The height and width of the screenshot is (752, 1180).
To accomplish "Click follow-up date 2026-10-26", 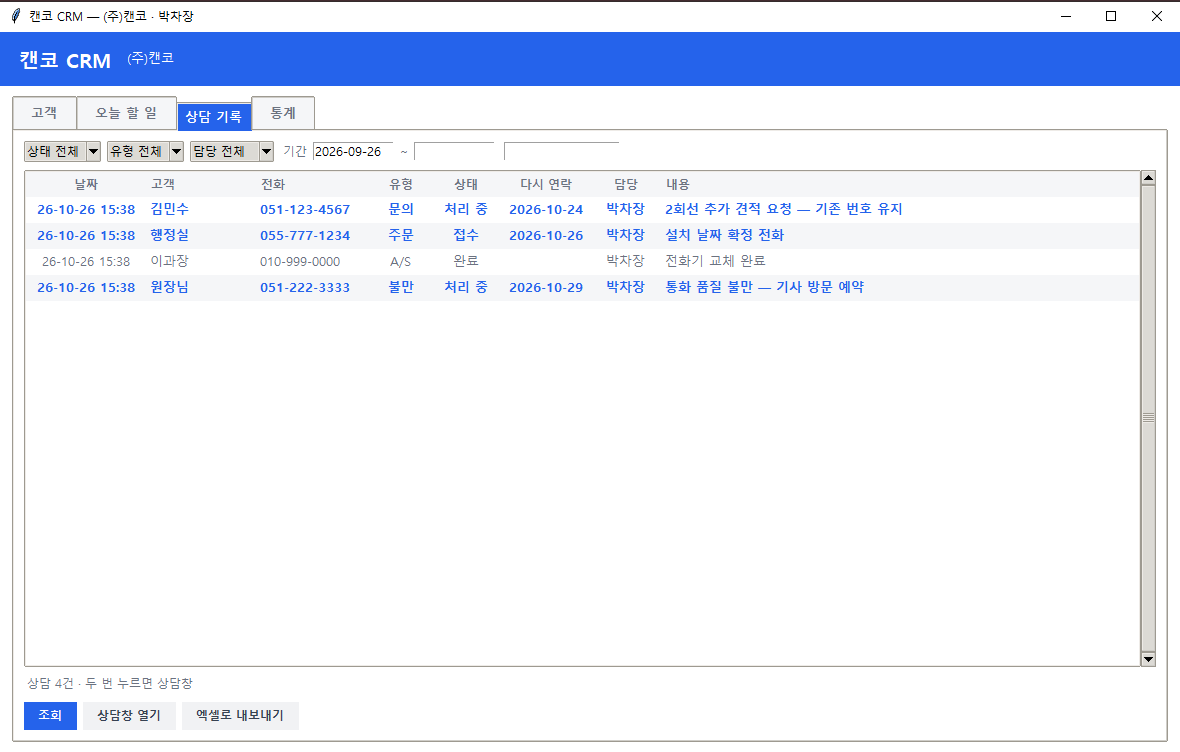I will click(x=546, y=236).
